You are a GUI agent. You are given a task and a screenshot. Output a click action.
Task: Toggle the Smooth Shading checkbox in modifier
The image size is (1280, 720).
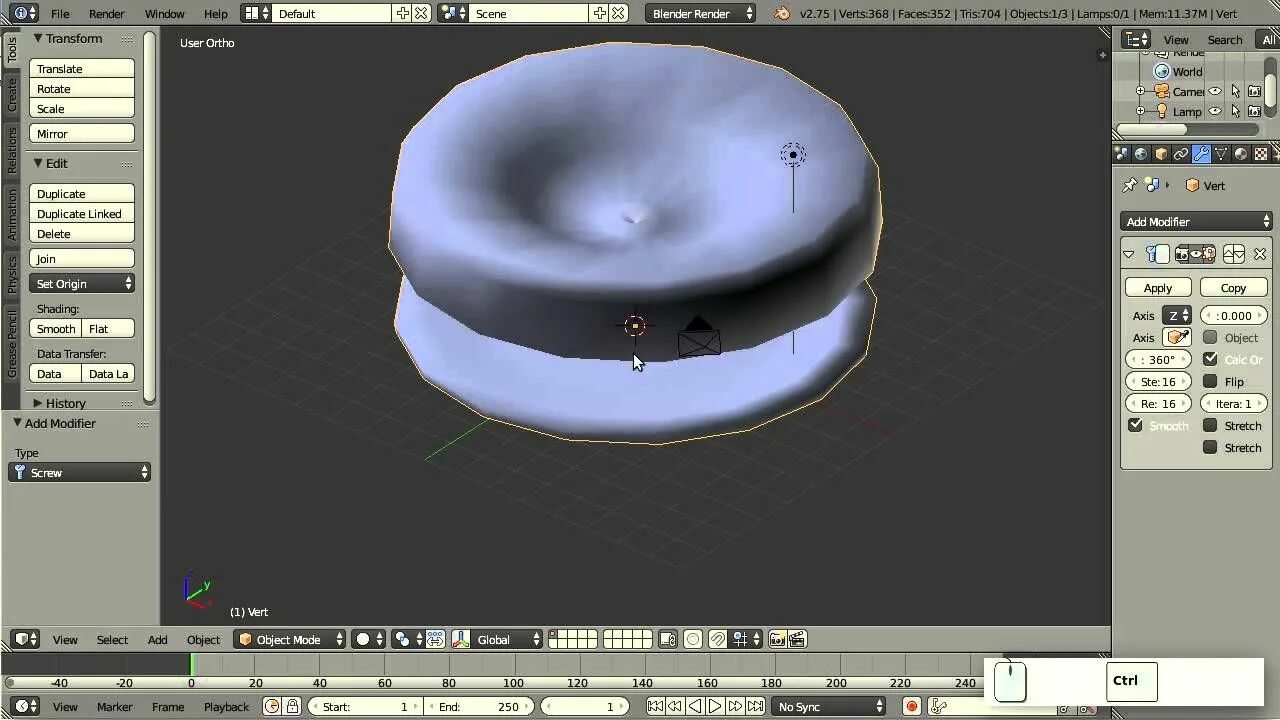click(1136, 426)
